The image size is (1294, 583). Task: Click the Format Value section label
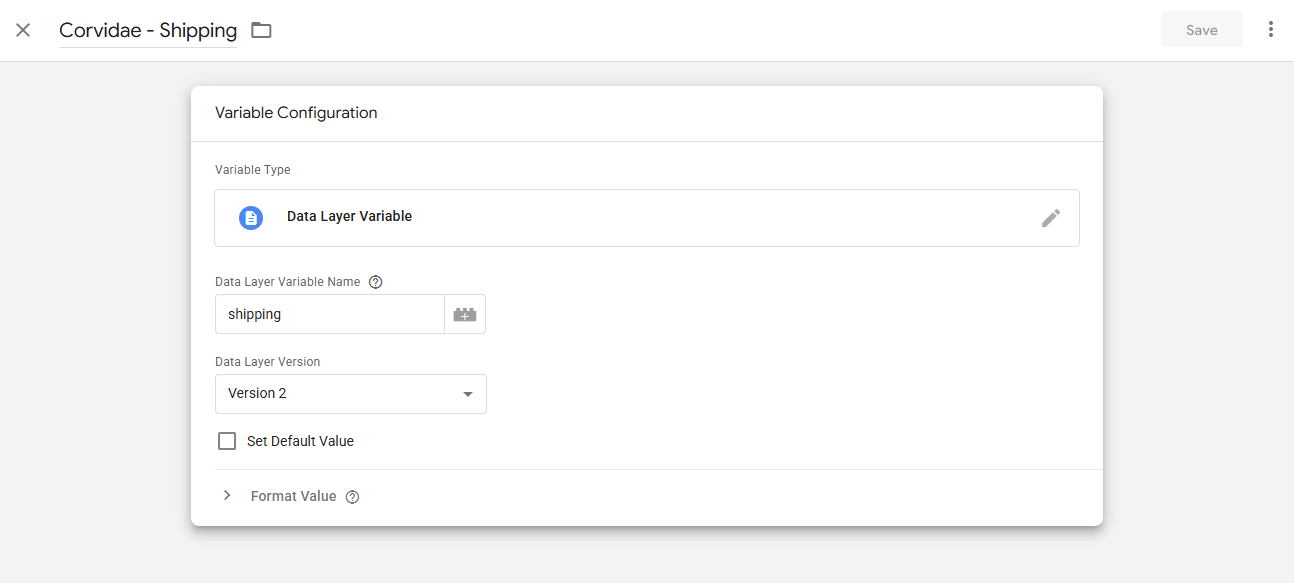(x=293, y=496)
